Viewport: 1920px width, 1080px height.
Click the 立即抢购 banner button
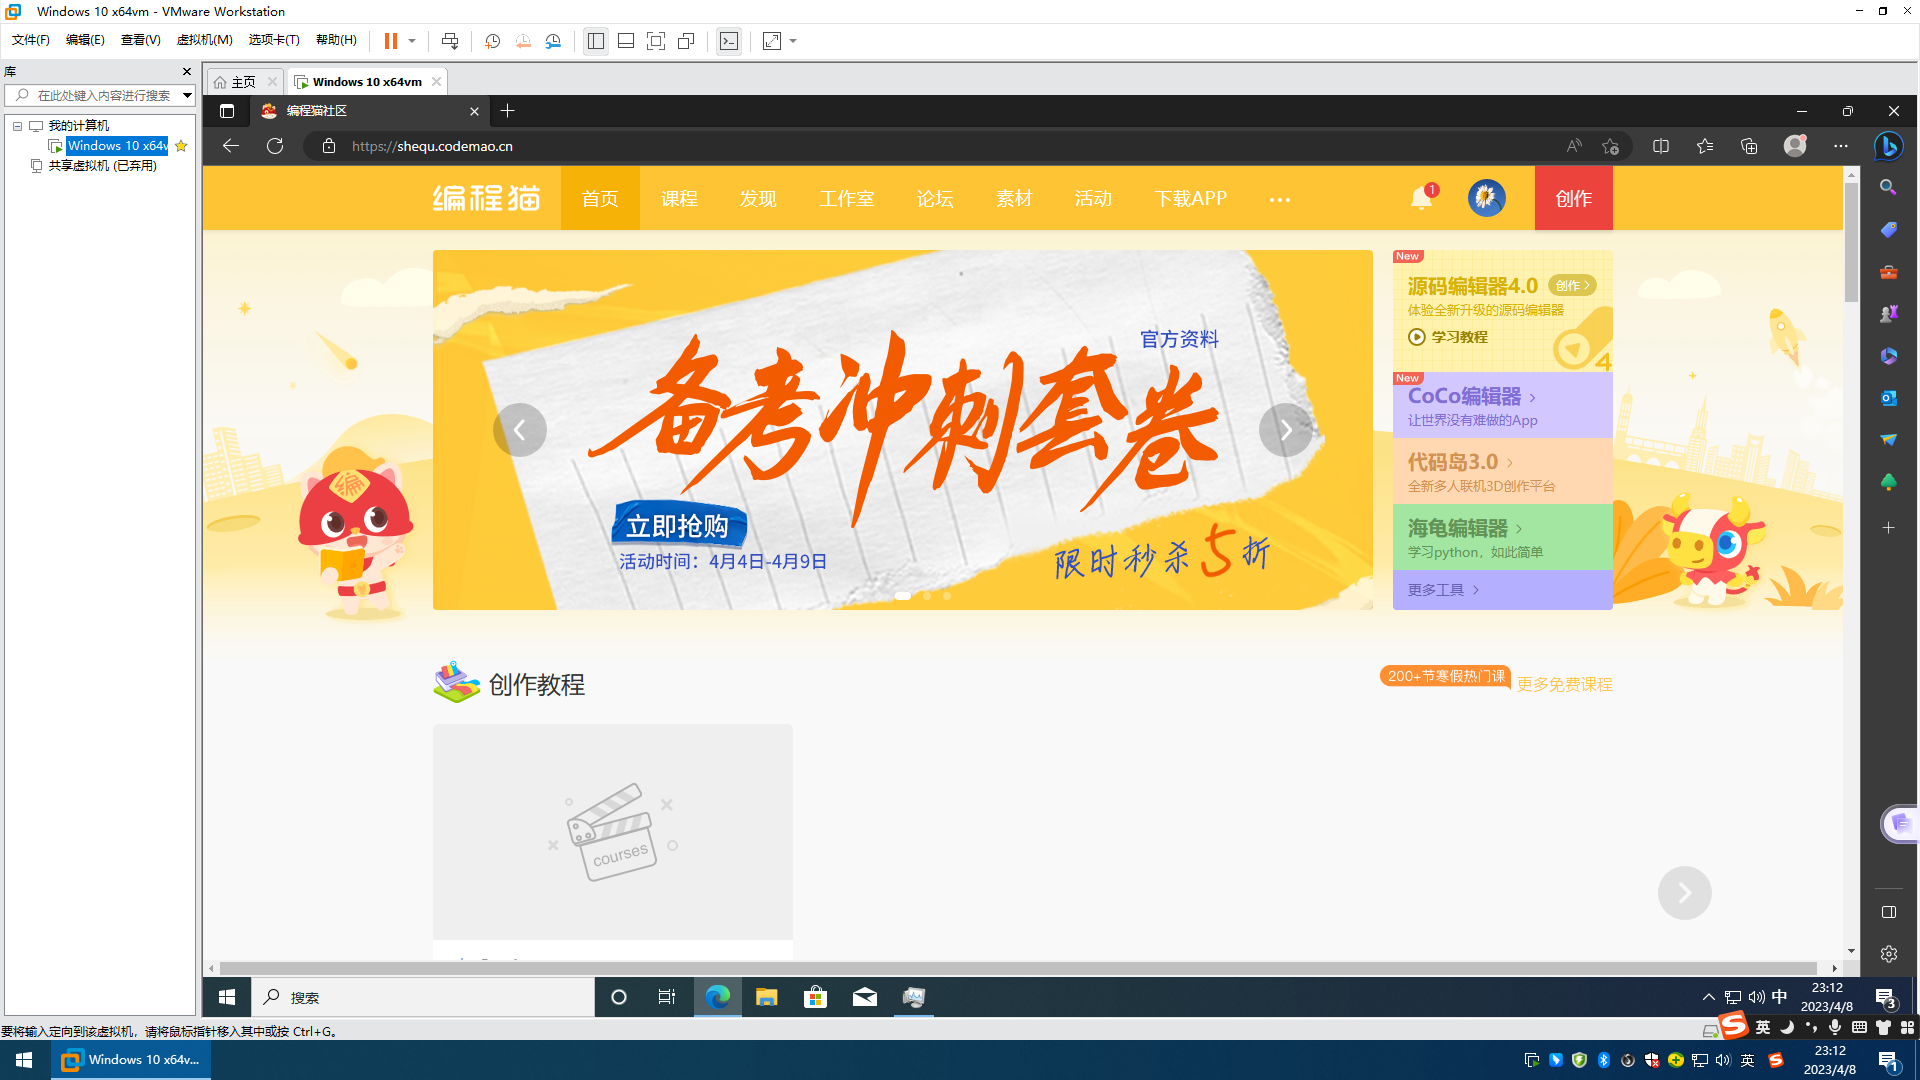(678, 526)
